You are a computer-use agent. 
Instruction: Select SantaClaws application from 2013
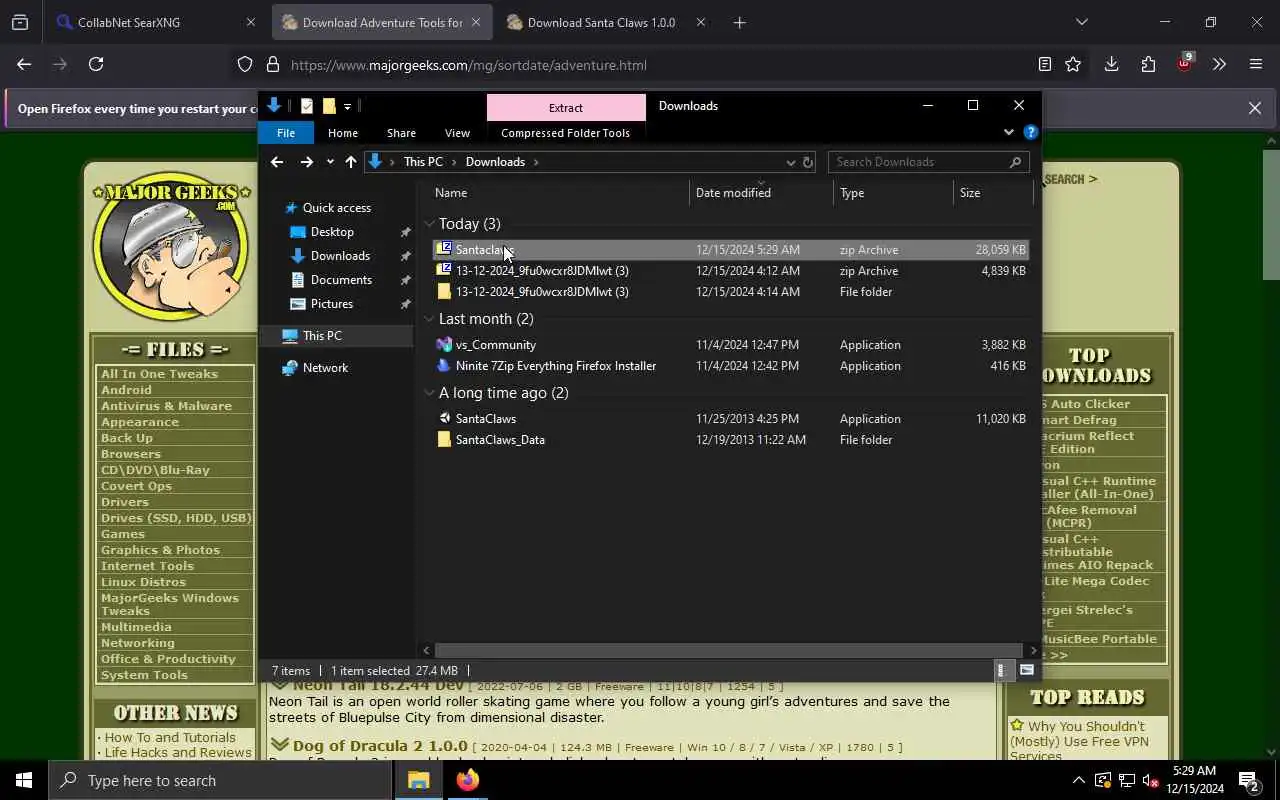point(730,419)
